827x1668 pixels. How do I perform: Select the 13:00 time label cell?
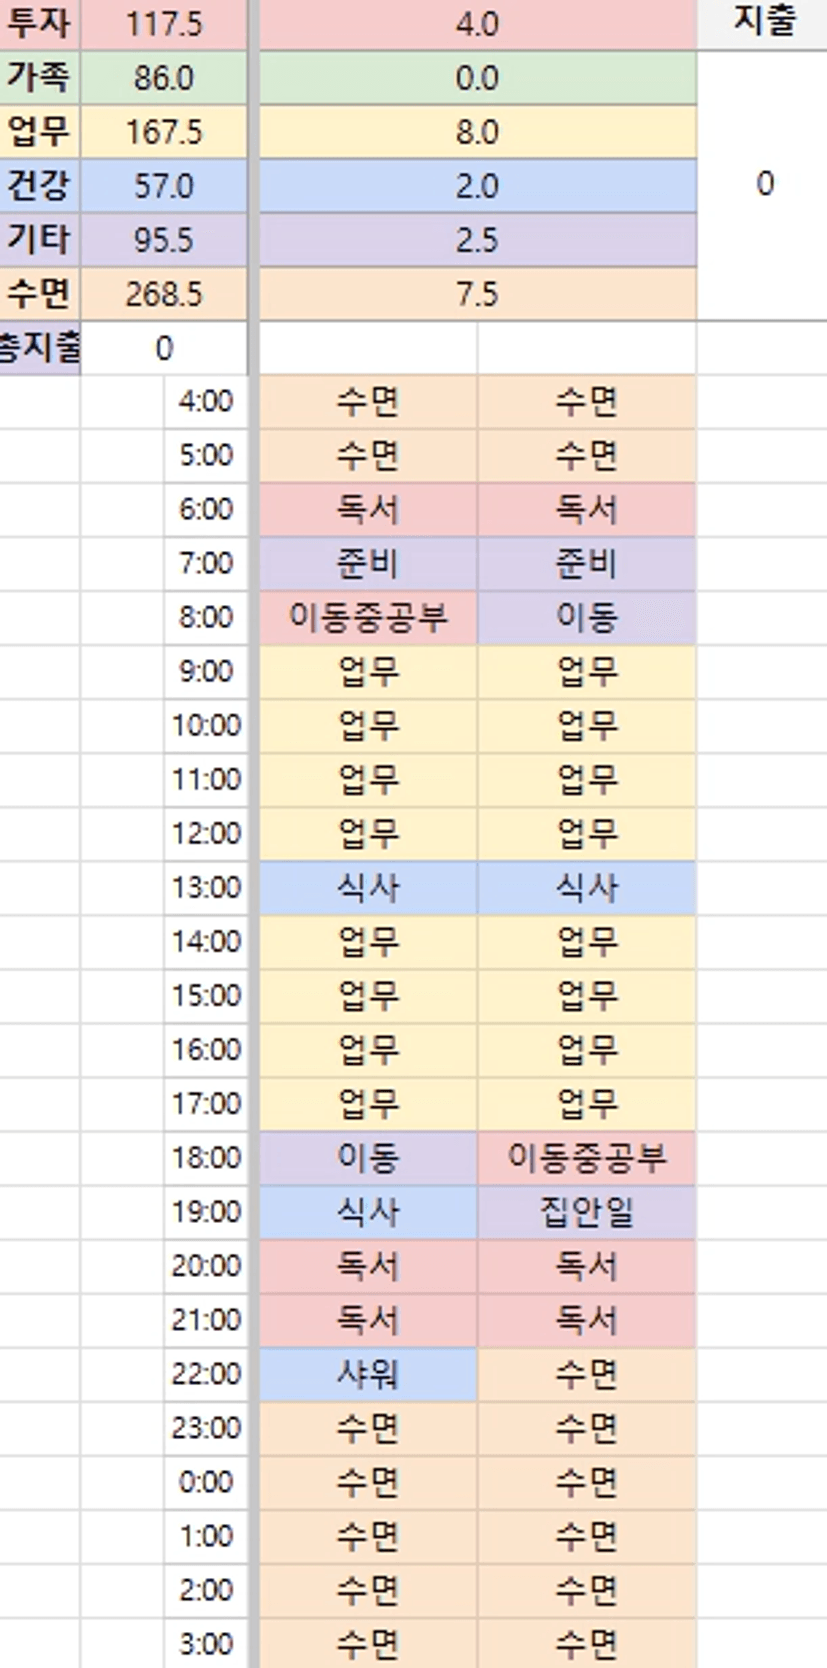tap(206, 888)
